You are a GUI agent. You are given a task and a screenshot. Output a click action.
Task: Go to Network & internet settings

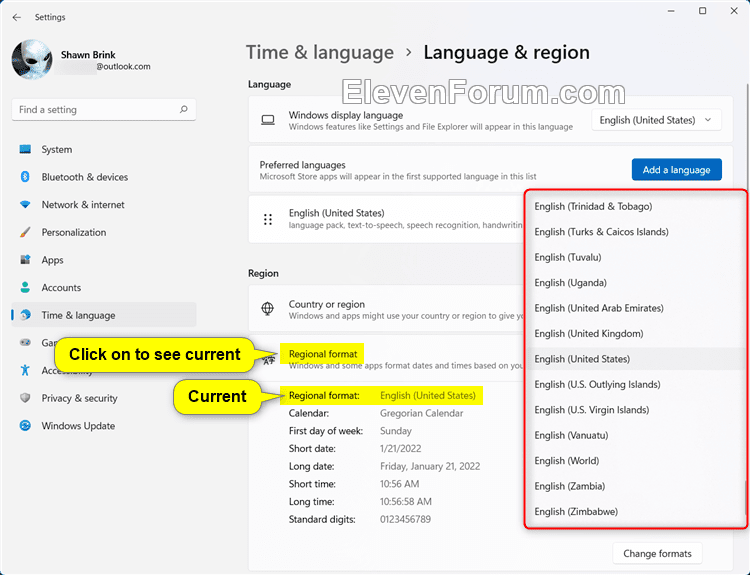[x=104, y=205]
